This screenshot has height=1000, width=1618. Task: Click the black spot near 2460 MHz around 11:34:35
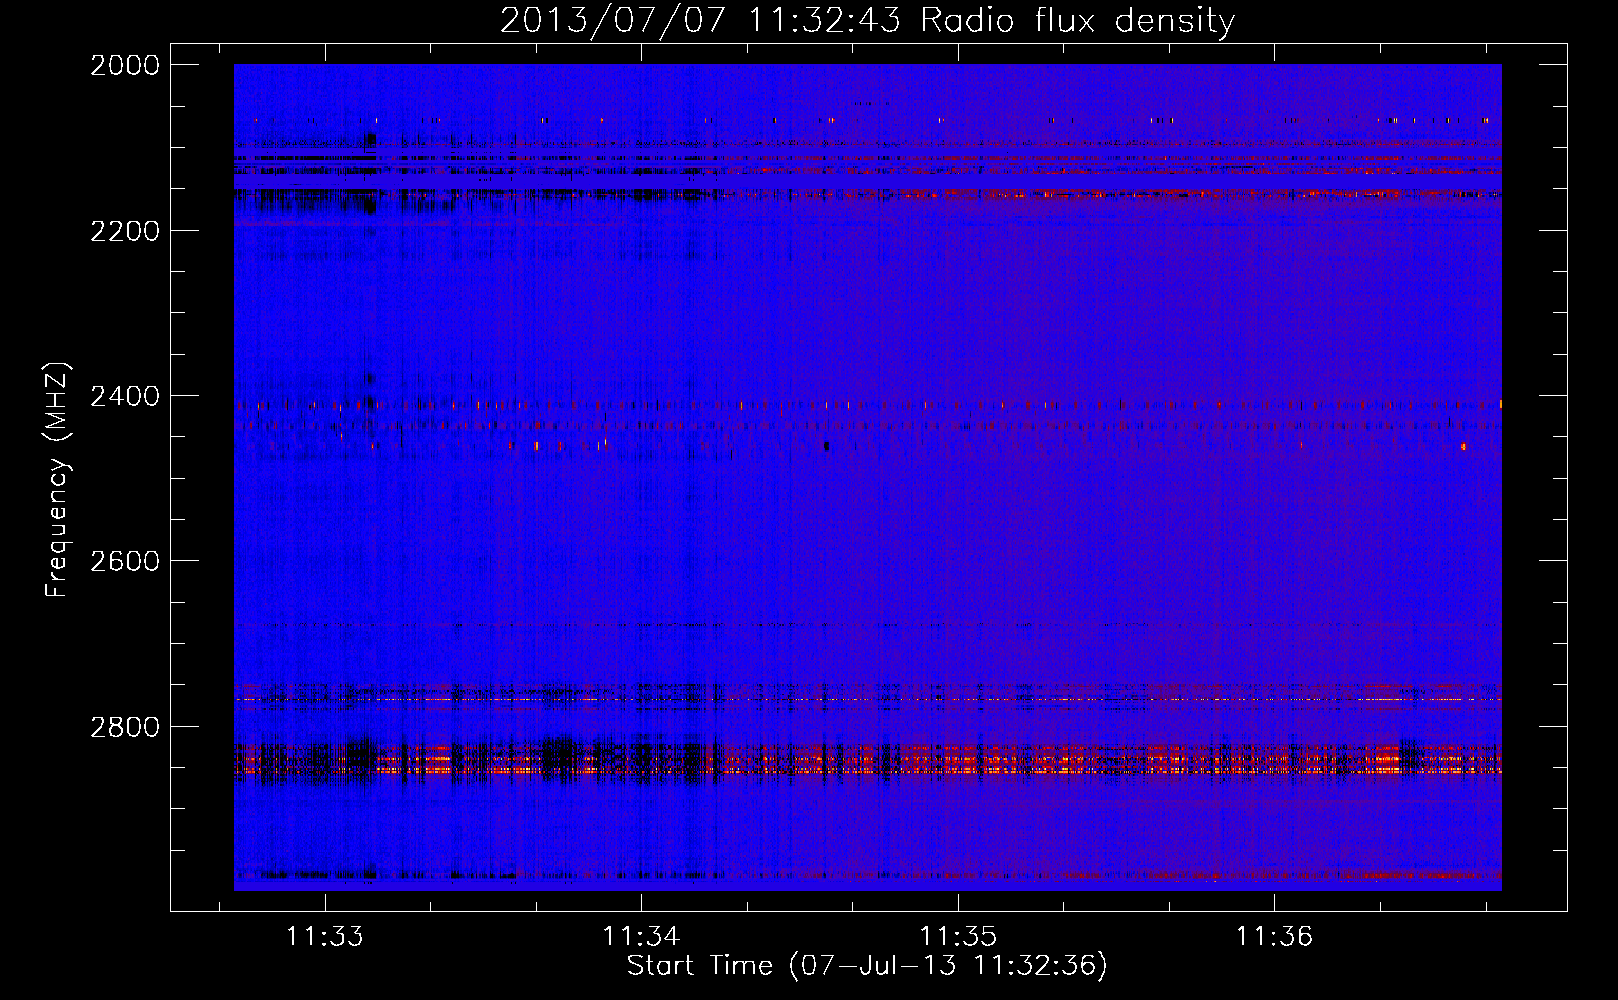click(826, 446)
